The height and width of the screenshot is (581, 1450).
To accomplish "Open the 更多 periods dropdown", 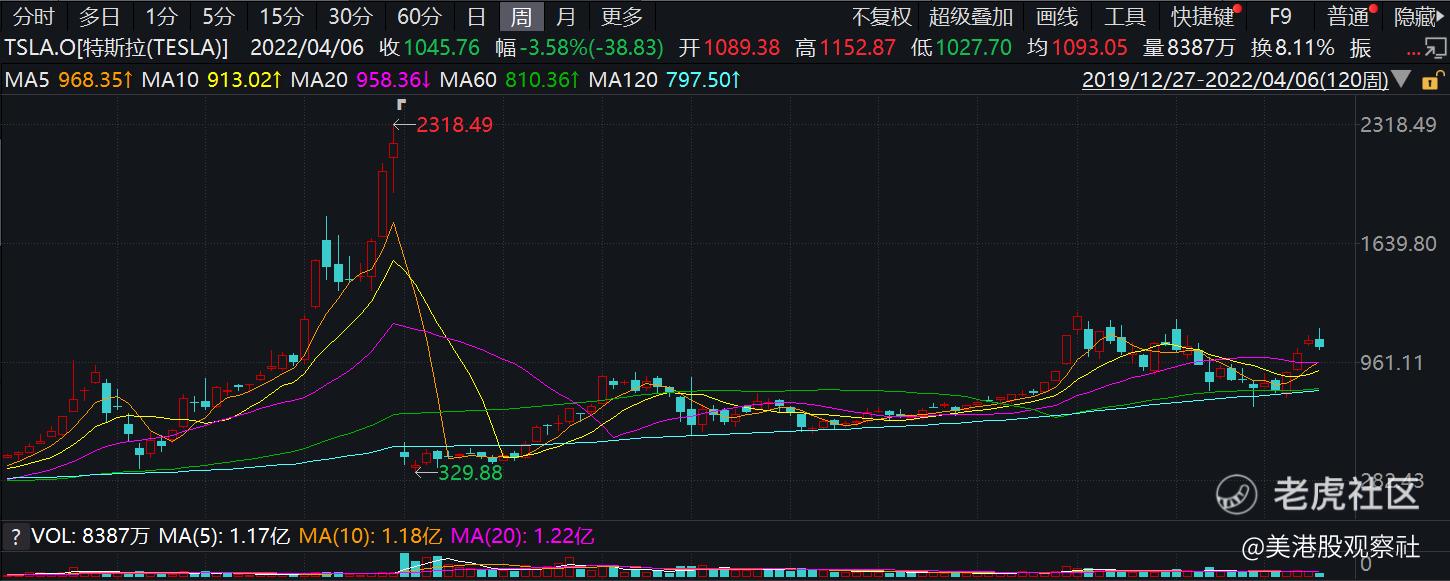I will 620,16.
